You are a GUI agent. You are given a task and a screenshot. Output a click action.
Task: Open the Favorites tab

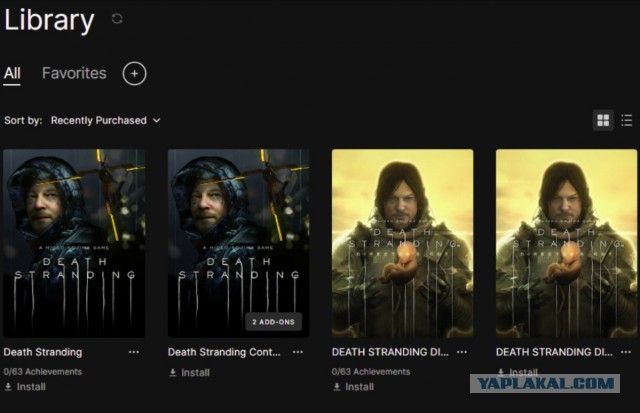(x=74, y=73)
